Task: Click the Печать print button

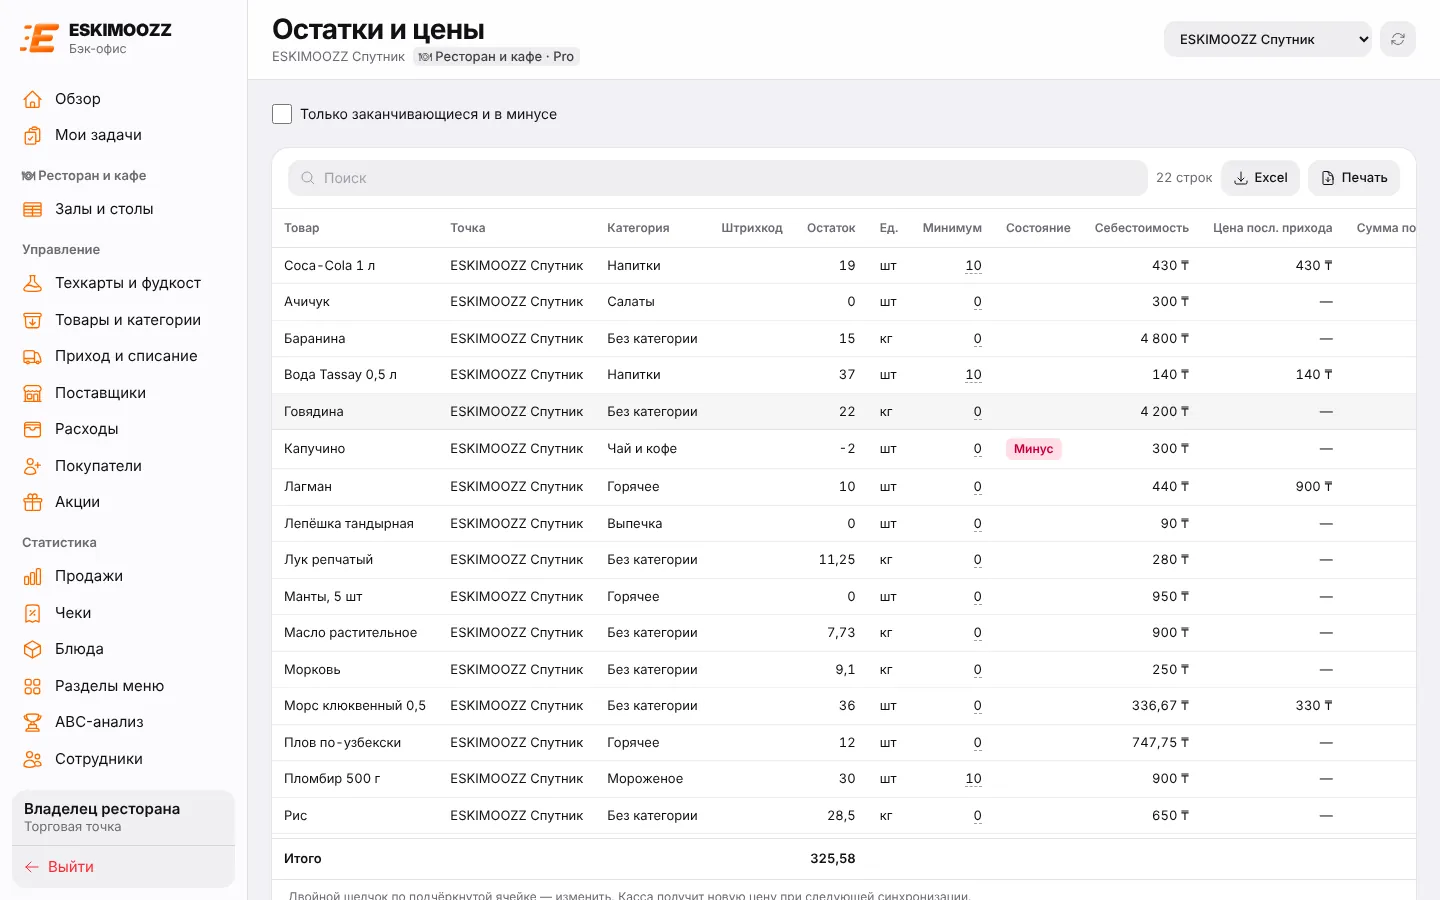Action: pos(1354,178)
